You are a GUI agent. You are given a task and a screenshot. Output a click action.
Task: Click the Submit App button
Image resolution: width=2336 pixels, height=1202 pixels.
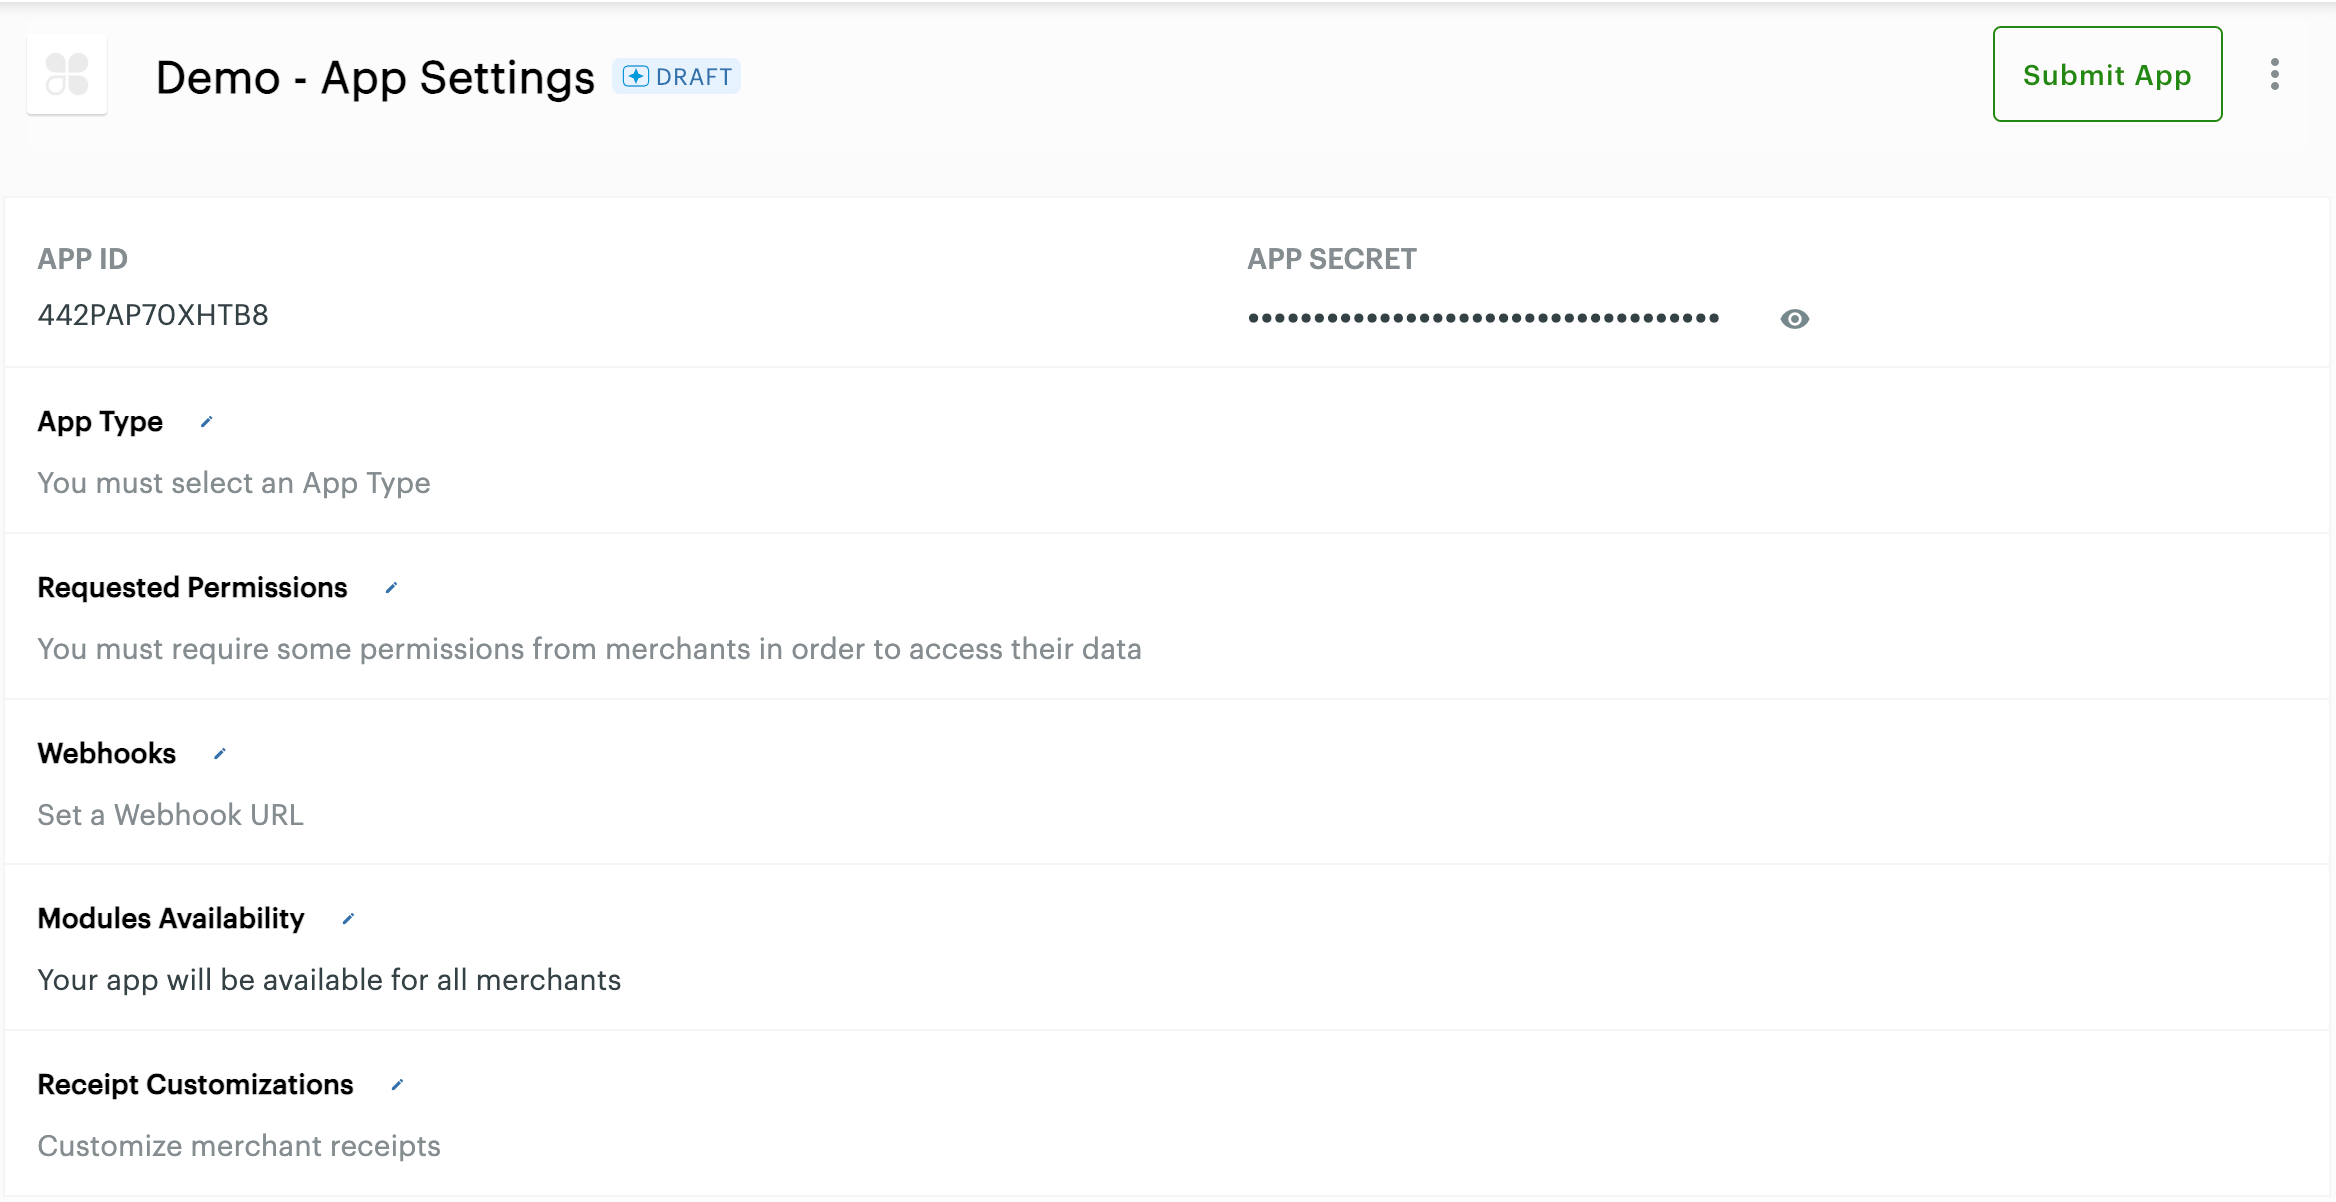[x=2107, y=74]
